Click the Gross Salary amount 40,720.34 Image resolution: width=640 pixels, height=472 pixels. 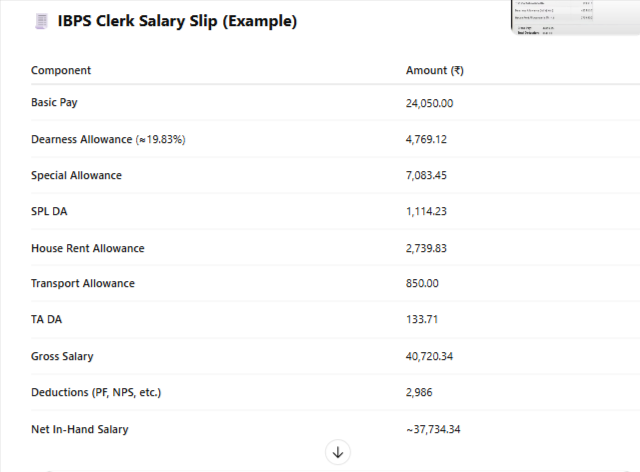(430, 356)
